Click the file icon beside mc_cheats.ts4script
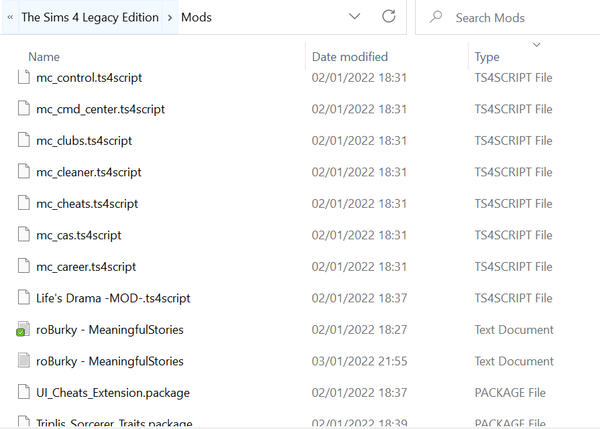Image resolution: width=600 pixels, height=429 pixels. [x=24, y=203]
